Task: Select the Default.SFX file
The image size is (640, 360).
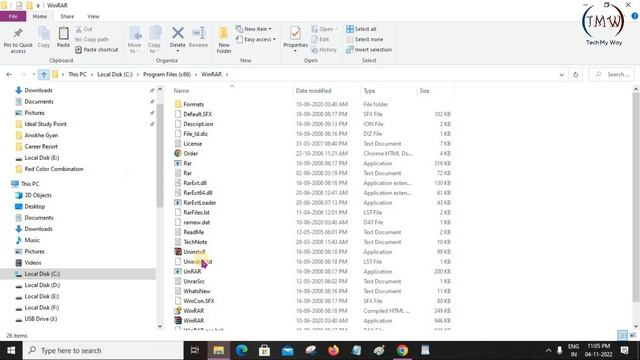Action: 198,114
